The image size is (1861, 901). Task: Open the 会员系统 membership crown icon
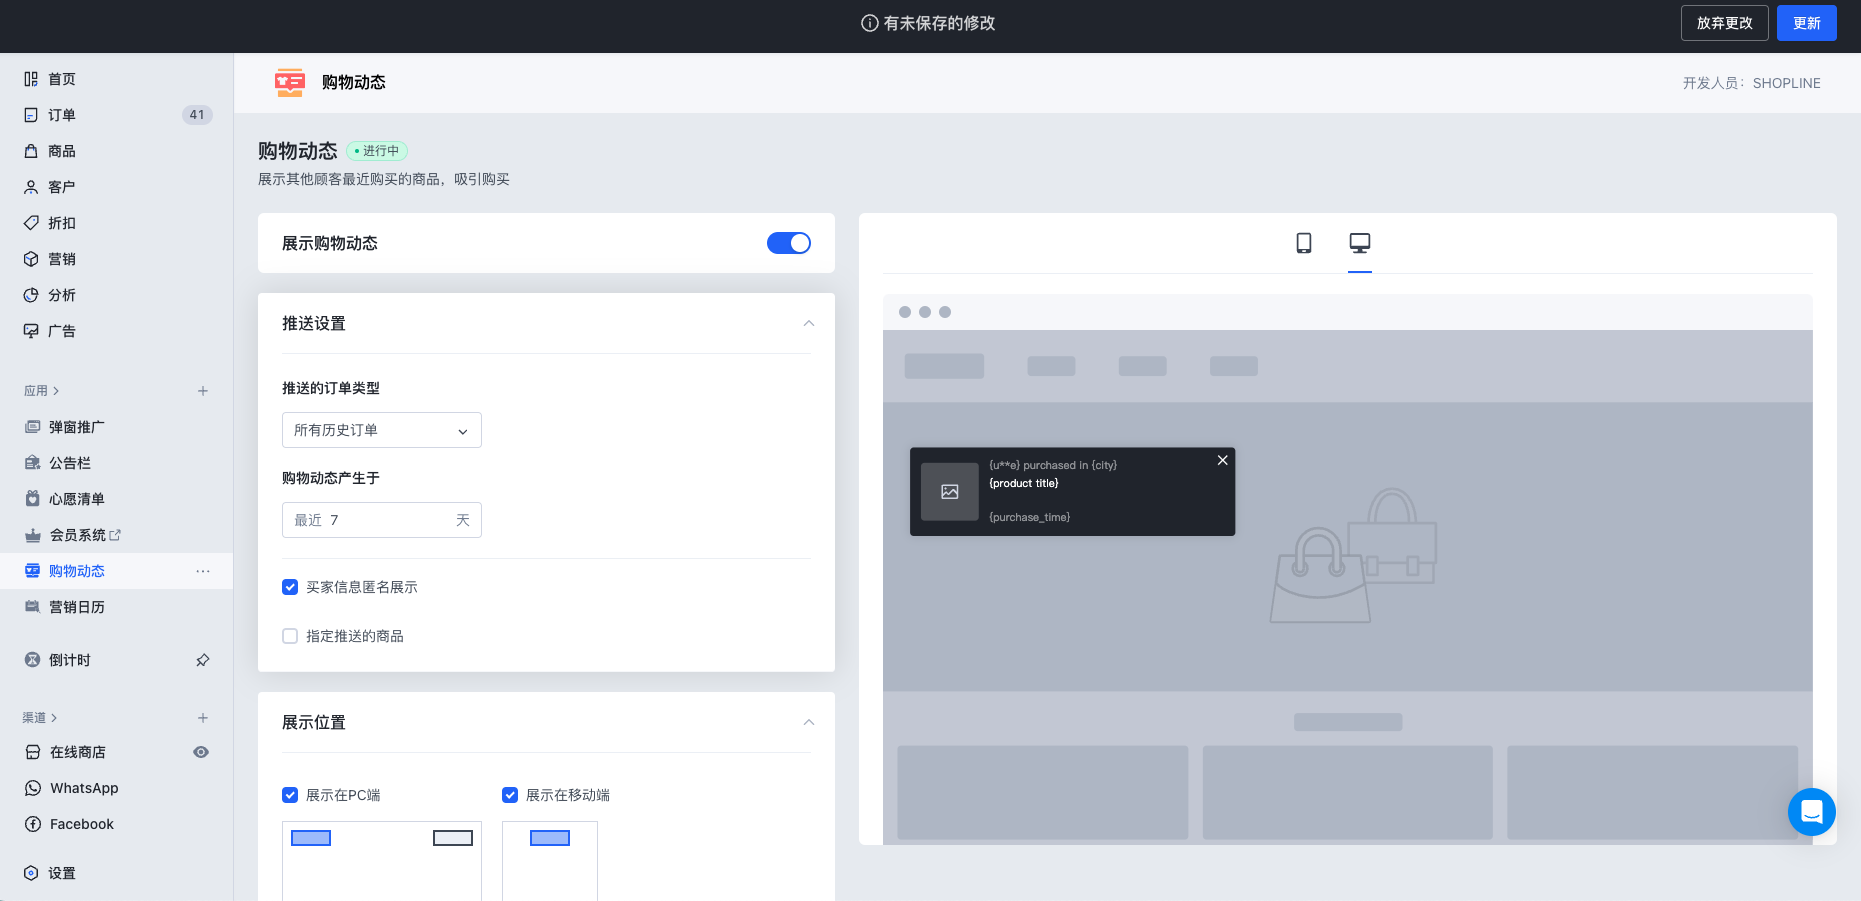[x=33, y=535]
